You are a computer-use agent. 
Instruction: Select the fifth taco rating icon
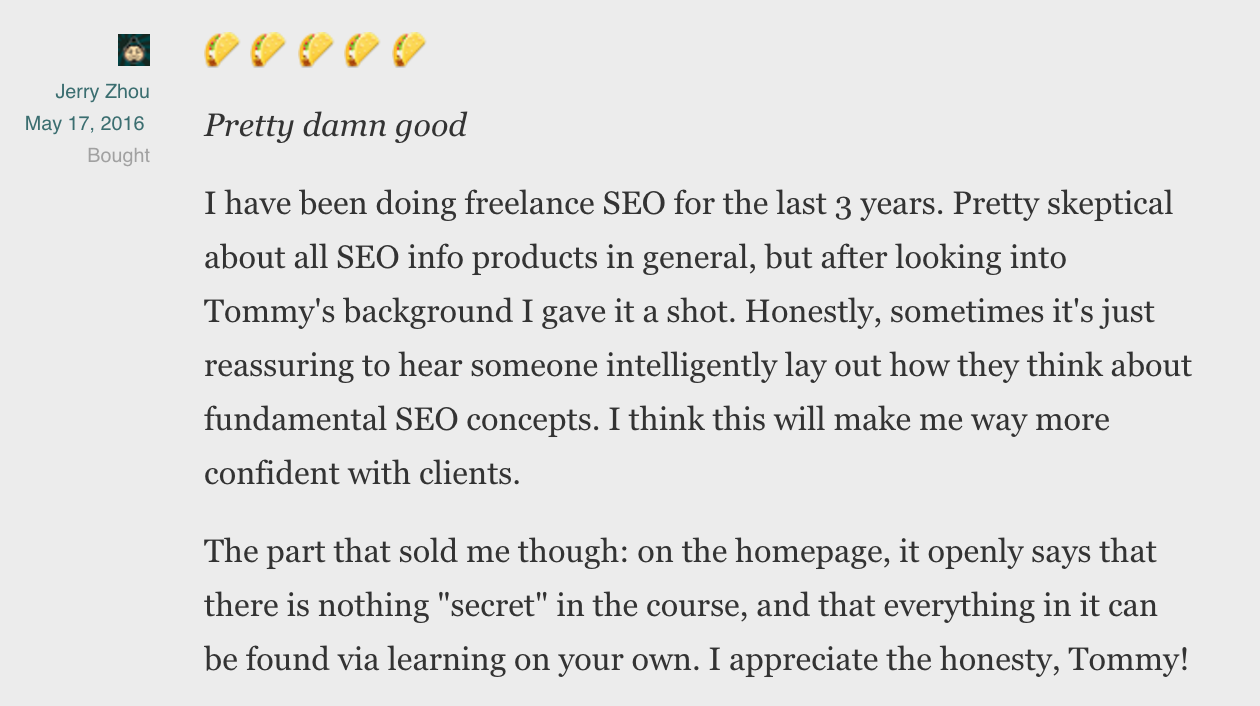(x=409, y=49)
